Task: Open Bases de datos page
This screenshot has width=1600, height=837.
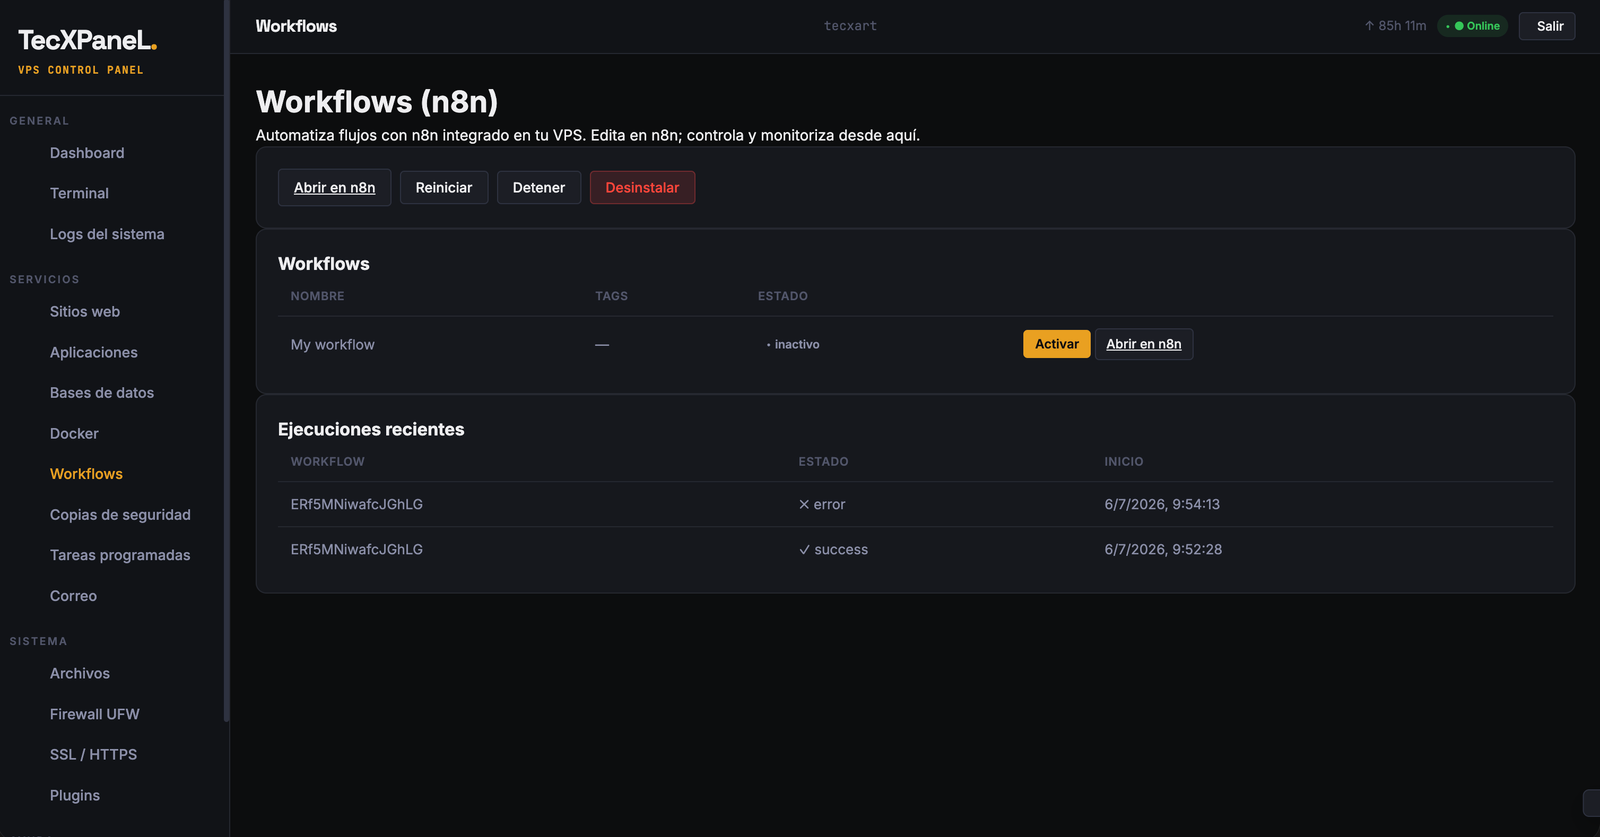Action: pyautogui.click(x=102, y=393)
